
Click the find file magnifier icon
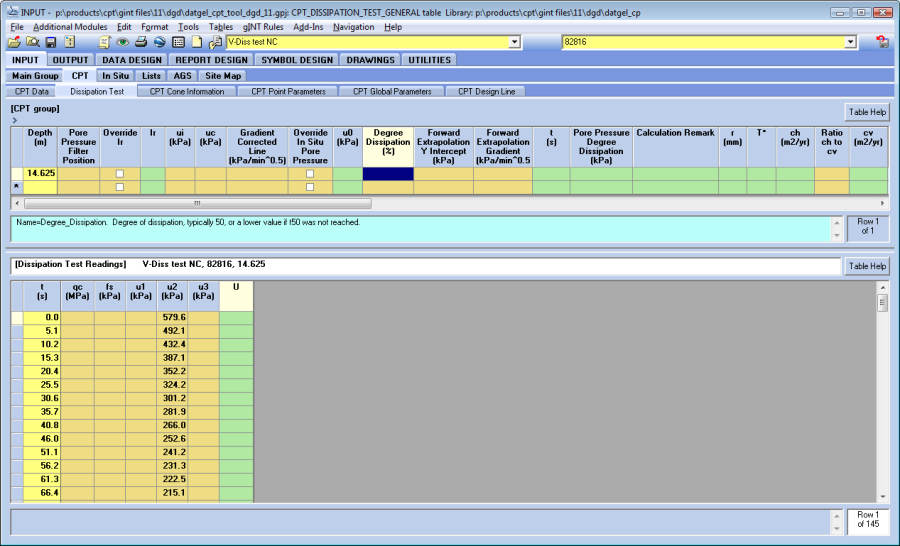click(x=32, y=42)
